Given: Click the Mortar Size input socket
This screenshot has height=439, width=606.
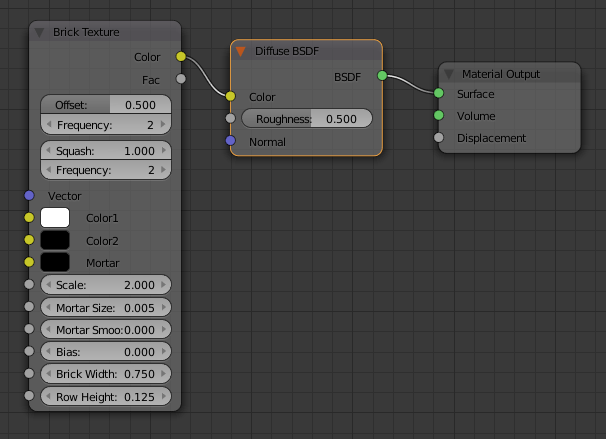Looking at the screenshot, I should (x=29, y=307).
